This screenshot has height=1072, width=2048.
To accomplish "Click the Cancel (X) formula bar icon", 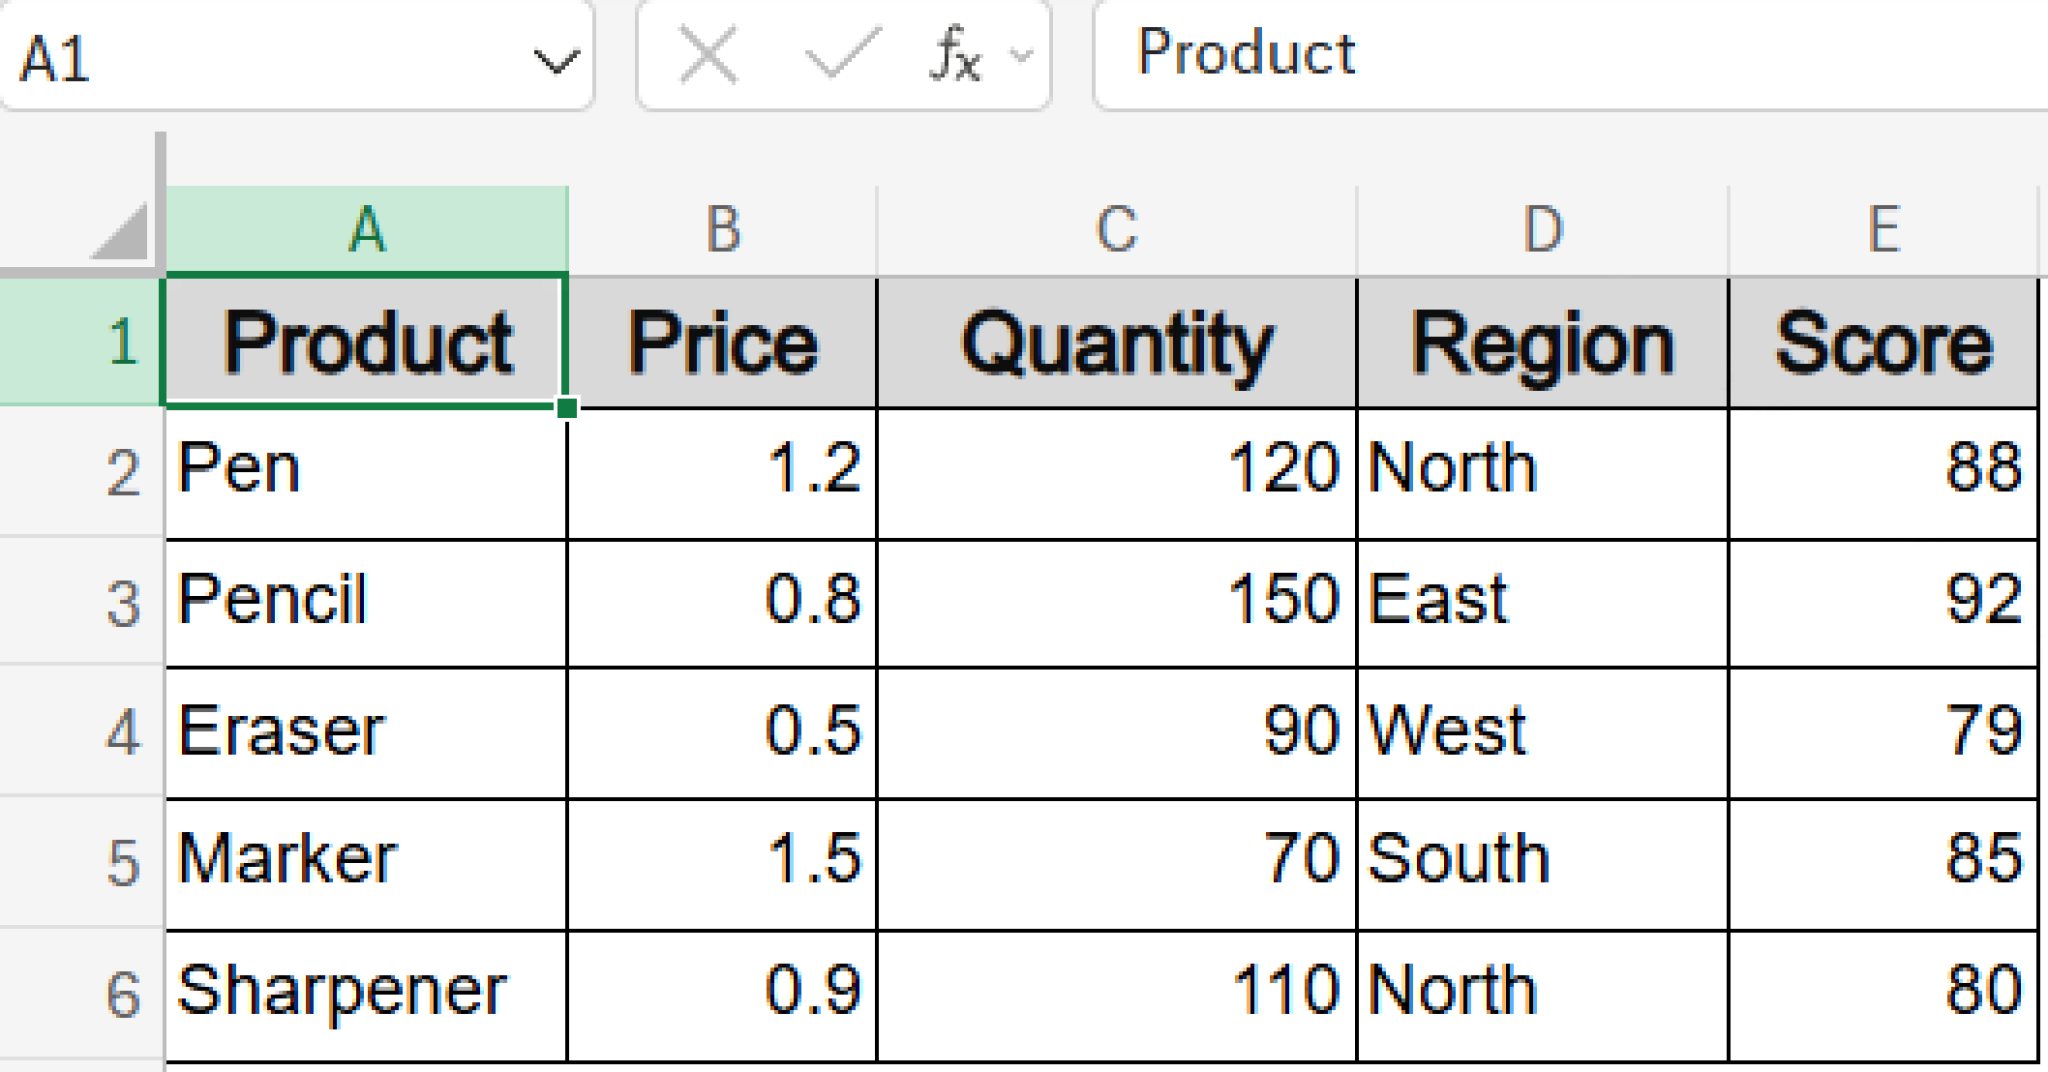I will 708,55.
